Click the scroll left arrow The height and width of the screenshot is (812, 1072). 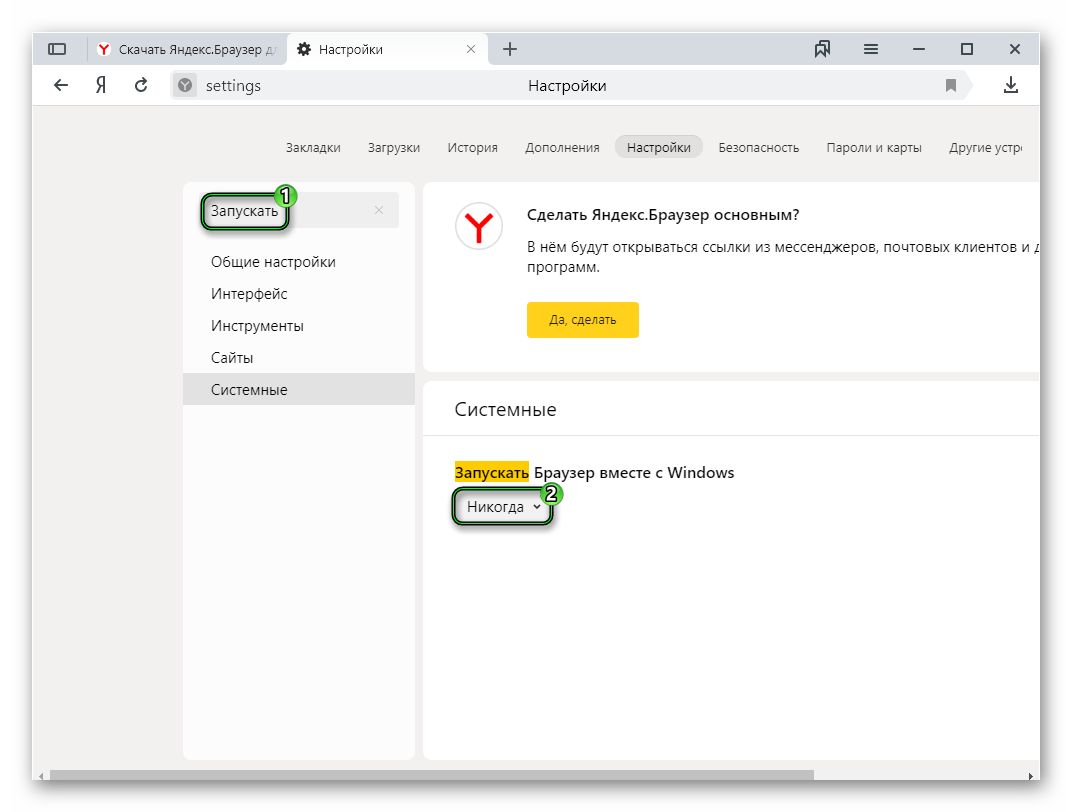41,775
